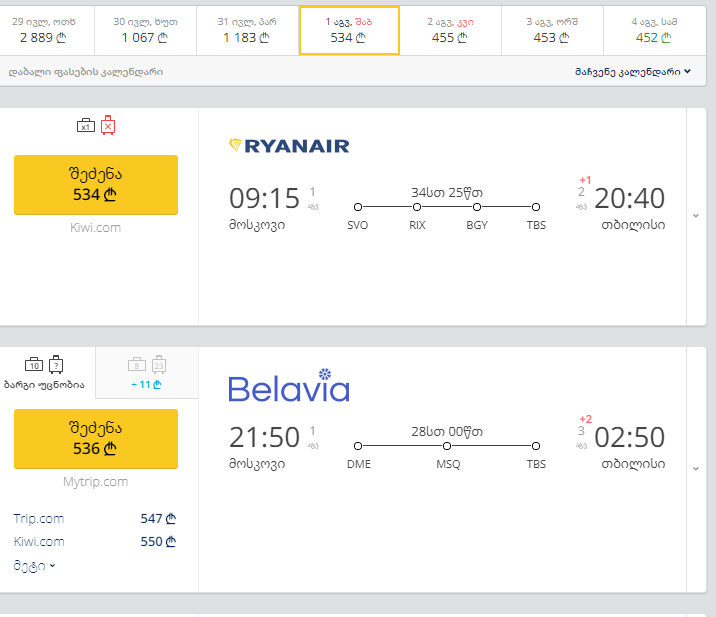Expand the Belavia flight details chevron

[x=696, y=469]
